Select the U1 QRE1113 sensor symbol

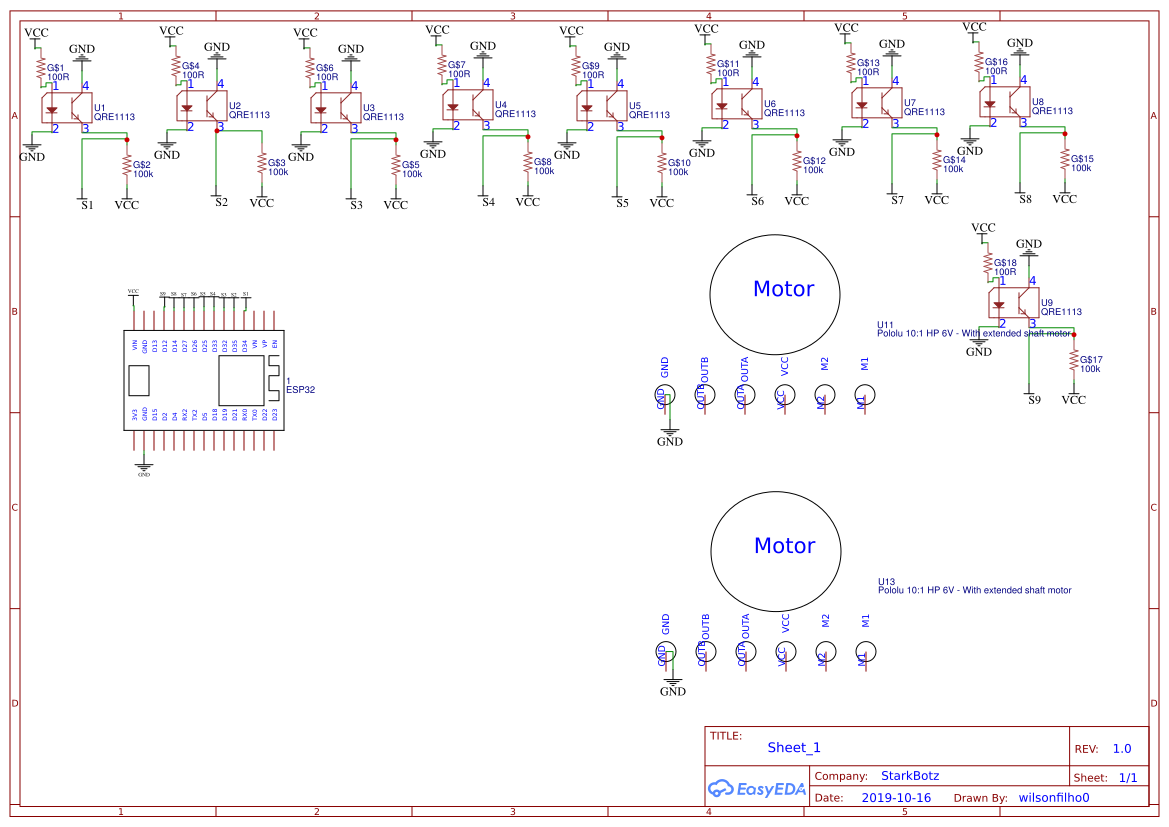click(66, 108)
